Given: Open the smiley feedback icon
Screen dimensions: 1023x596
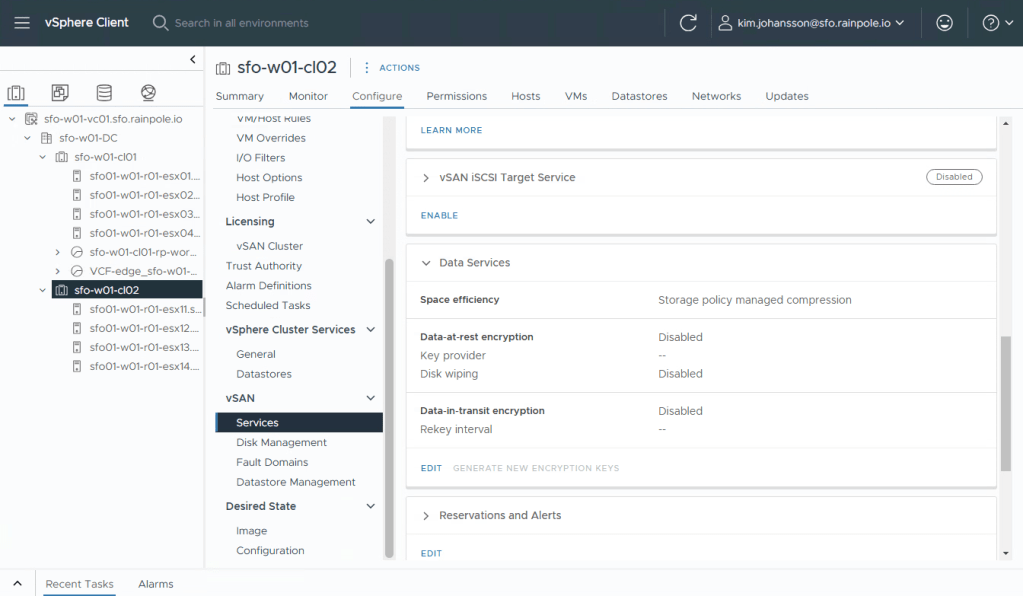Looking at the screenshot, I should (944, 23).
